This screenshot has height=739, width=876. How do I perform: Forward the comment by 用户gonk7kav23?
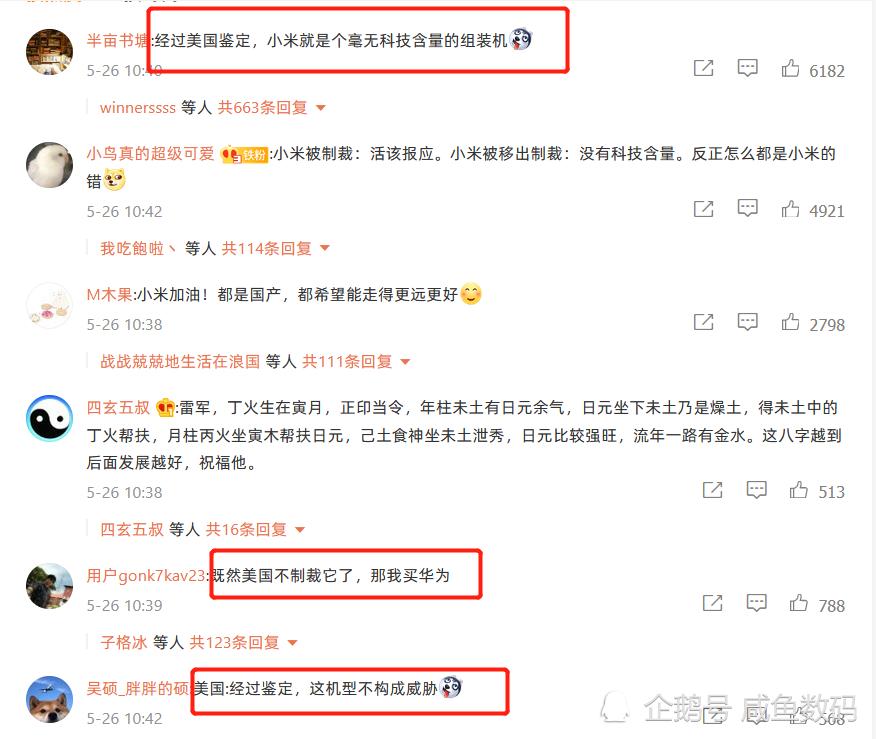[712, 603]
